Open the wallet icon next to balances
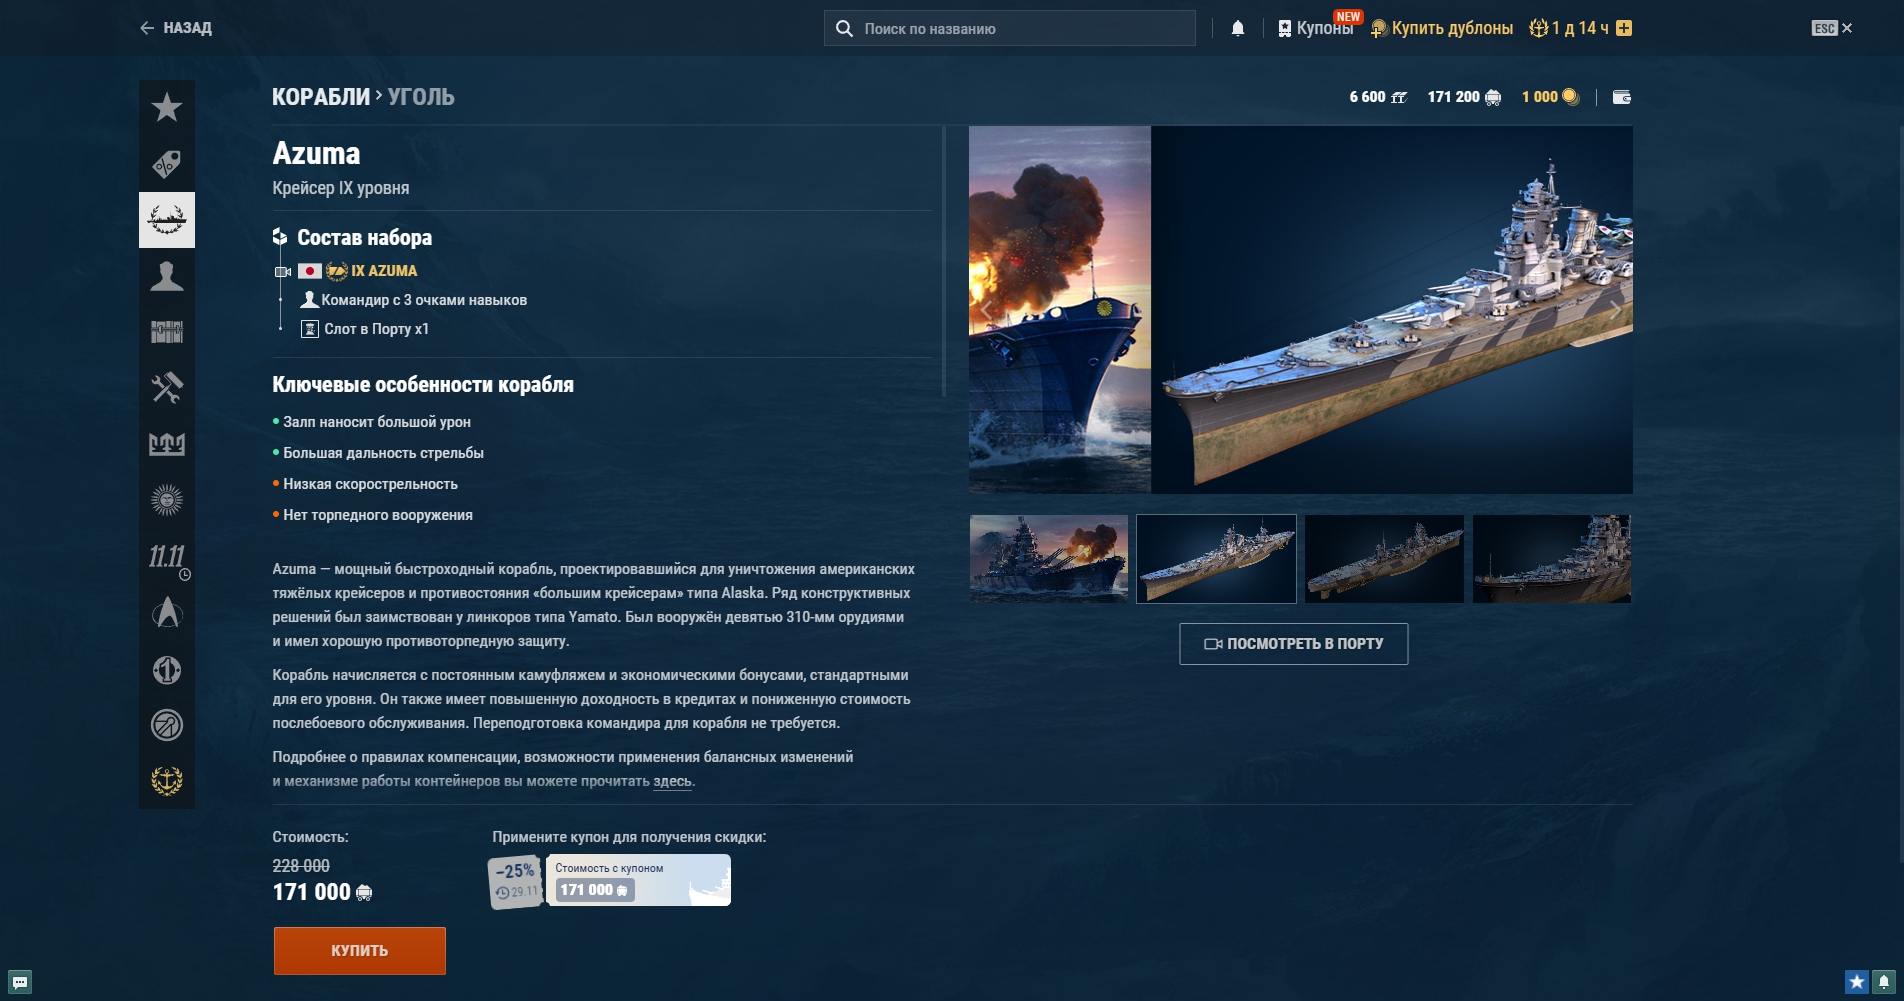Screen dimensions: 1904x1001 pos(1622,97)
